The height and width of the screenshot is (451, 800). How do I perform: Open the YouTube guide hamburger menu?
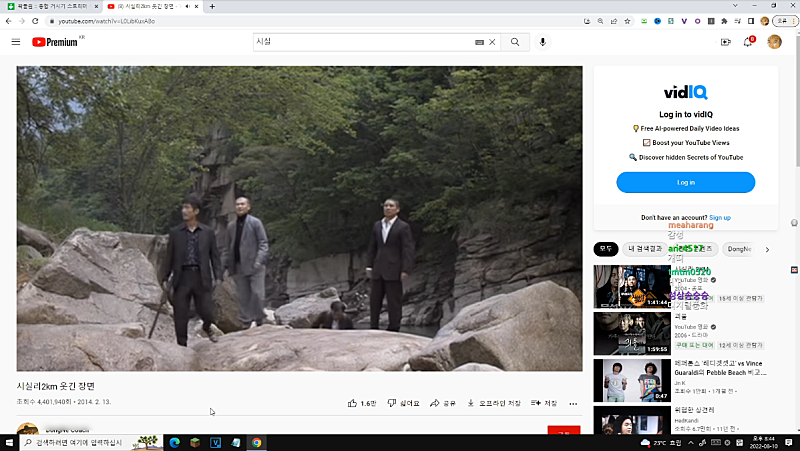coord(16,42)
